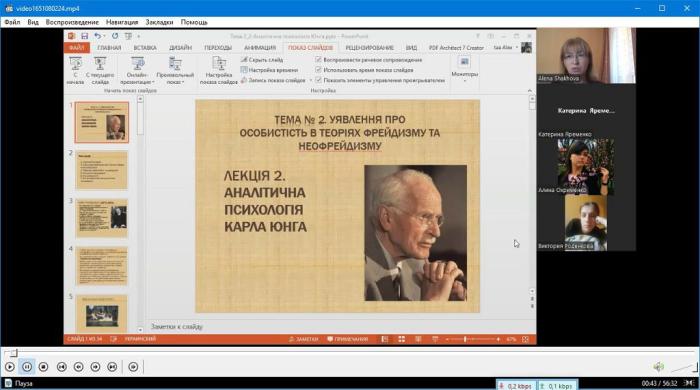700x390 pixels.
Task: Click the Undo arrow in PowerPoint toolbar
Action: 98,36
